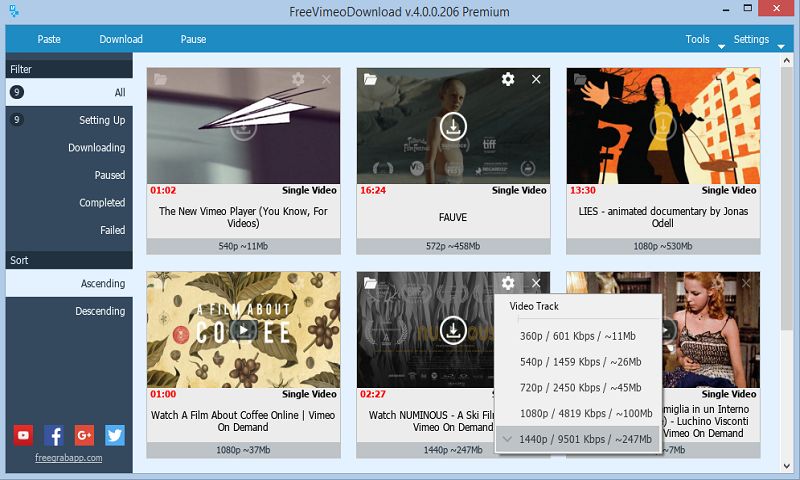The width and height of the screenshot is (800, 480).
Task: Click quality bar 540p ~11Mb
Action: [243, 246]
